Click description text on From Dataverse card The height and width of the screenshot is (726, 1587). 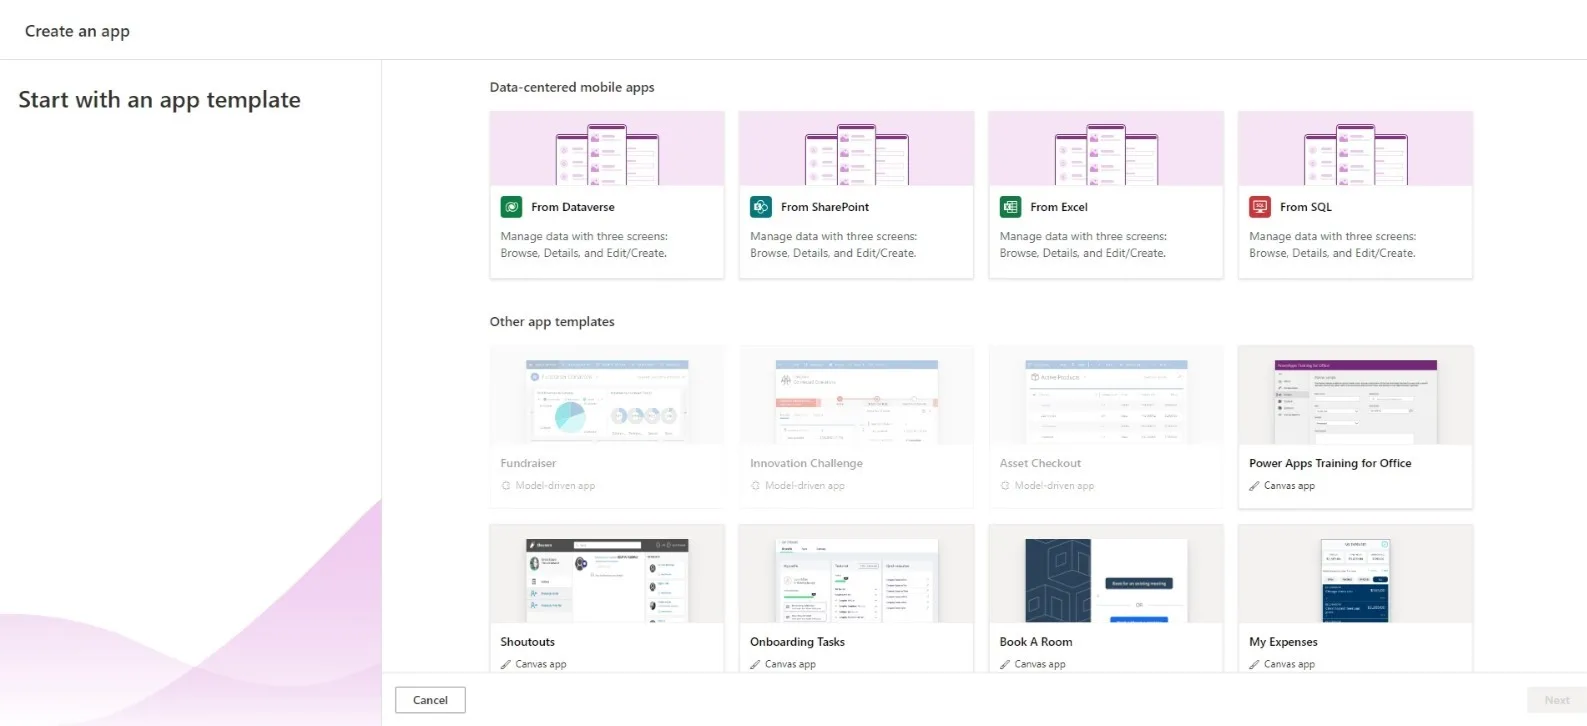tap(584, 245)
